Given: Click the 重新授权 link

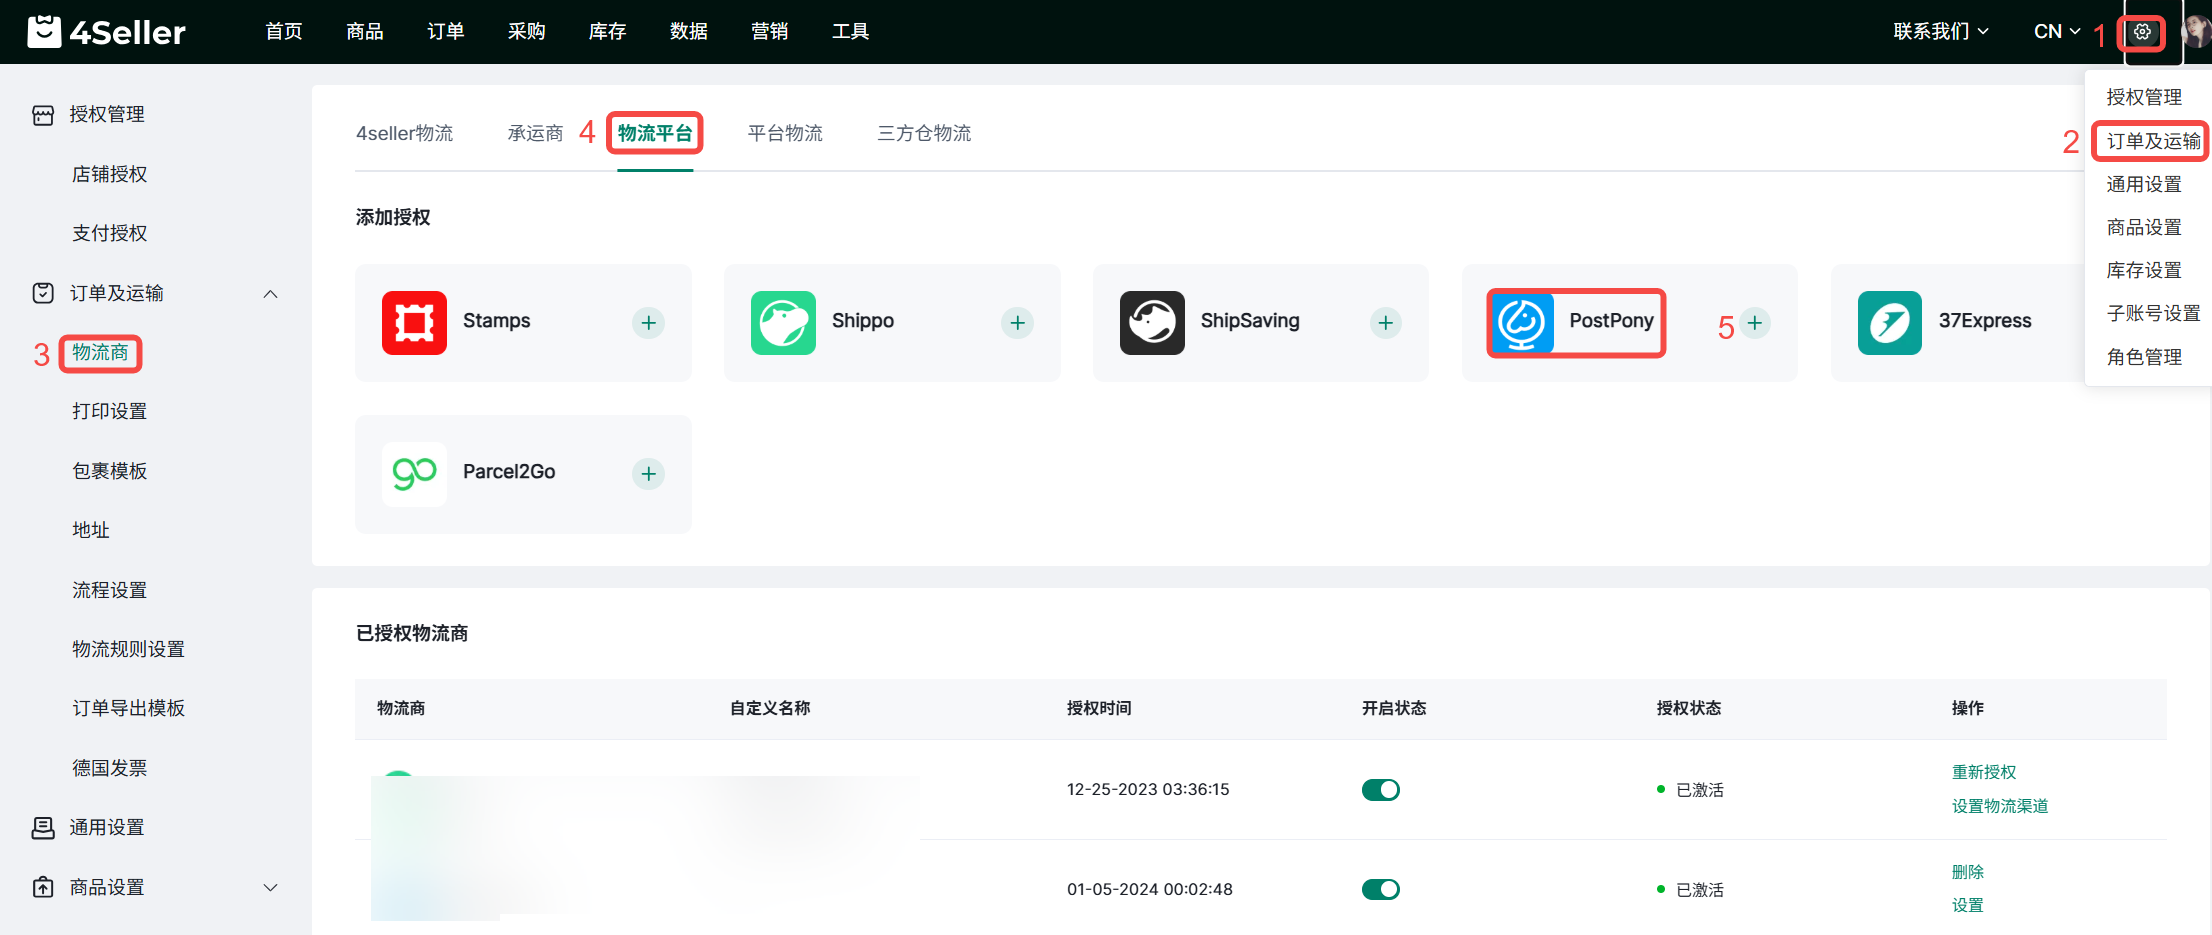Looking at the screenshot, I should point(1984,772).
